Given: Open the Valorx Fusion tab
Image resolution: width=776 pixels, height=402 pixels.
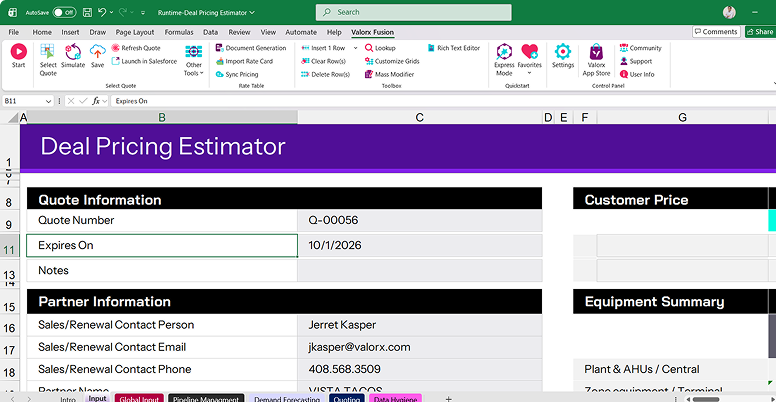Looking at the screenshot, I should (x=373, y=32).
